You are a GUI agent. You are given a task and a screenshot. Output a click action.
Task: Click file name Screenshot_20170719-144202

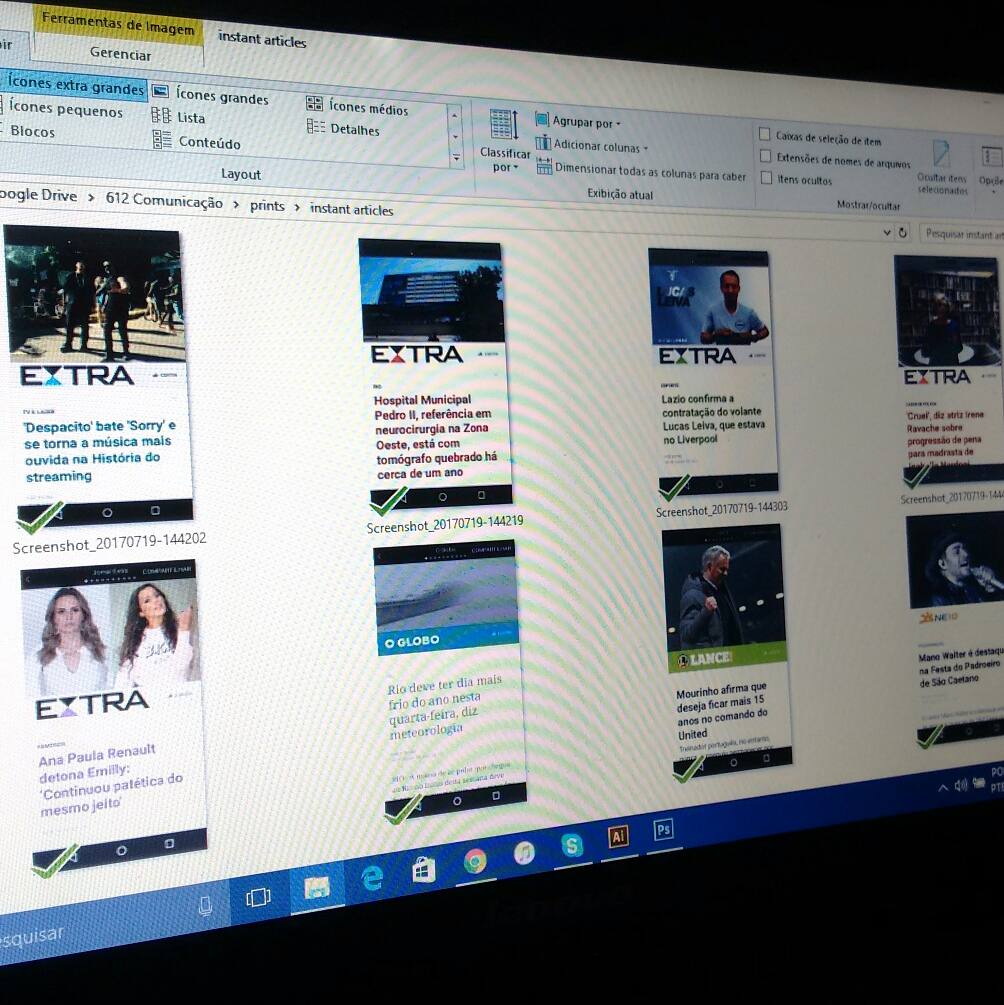pos(110,542)
